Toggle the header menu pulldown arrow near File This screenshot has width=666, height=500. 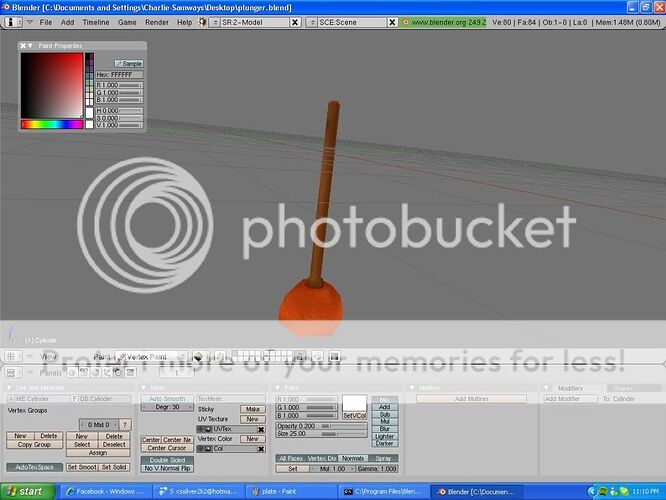(30, 22)
